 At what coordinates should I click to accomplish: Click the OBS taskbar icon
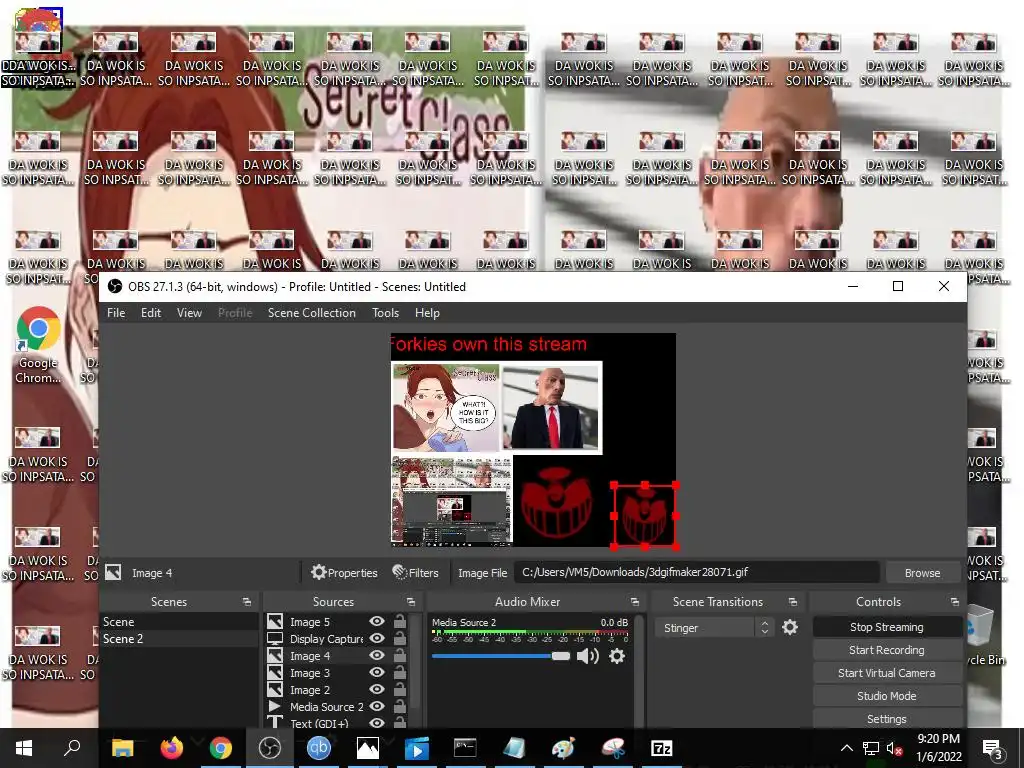[x=270, y=748]
